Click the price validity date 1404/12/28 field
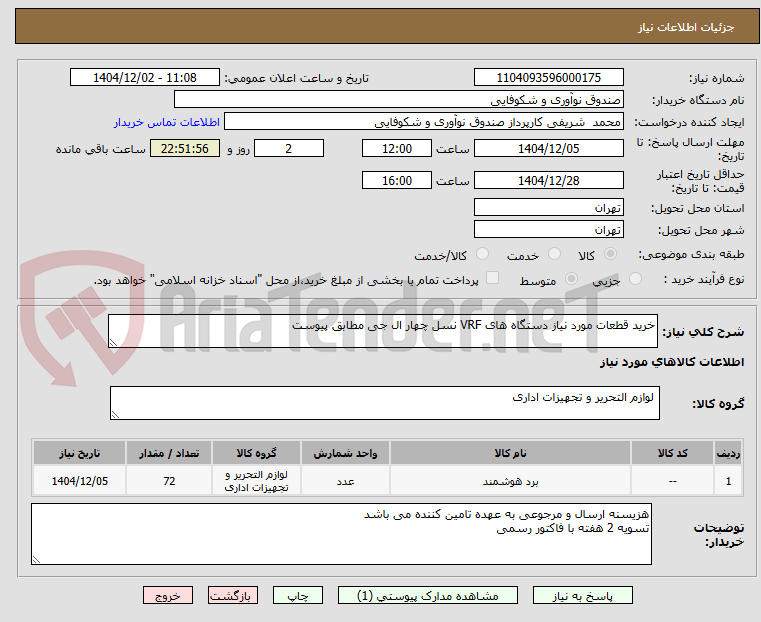 coord(548,180)
